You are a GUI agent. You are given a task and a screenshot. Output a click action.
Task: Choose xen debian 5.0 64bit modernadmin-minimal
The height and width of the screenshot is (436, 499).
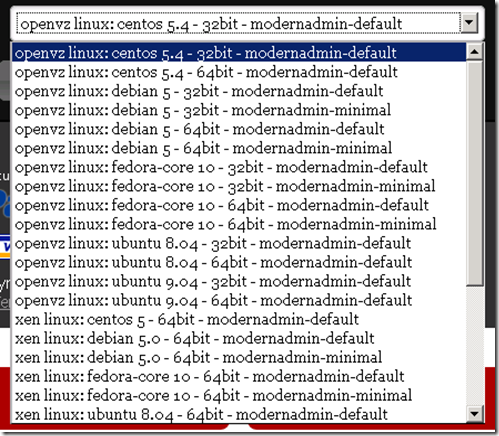239,357
